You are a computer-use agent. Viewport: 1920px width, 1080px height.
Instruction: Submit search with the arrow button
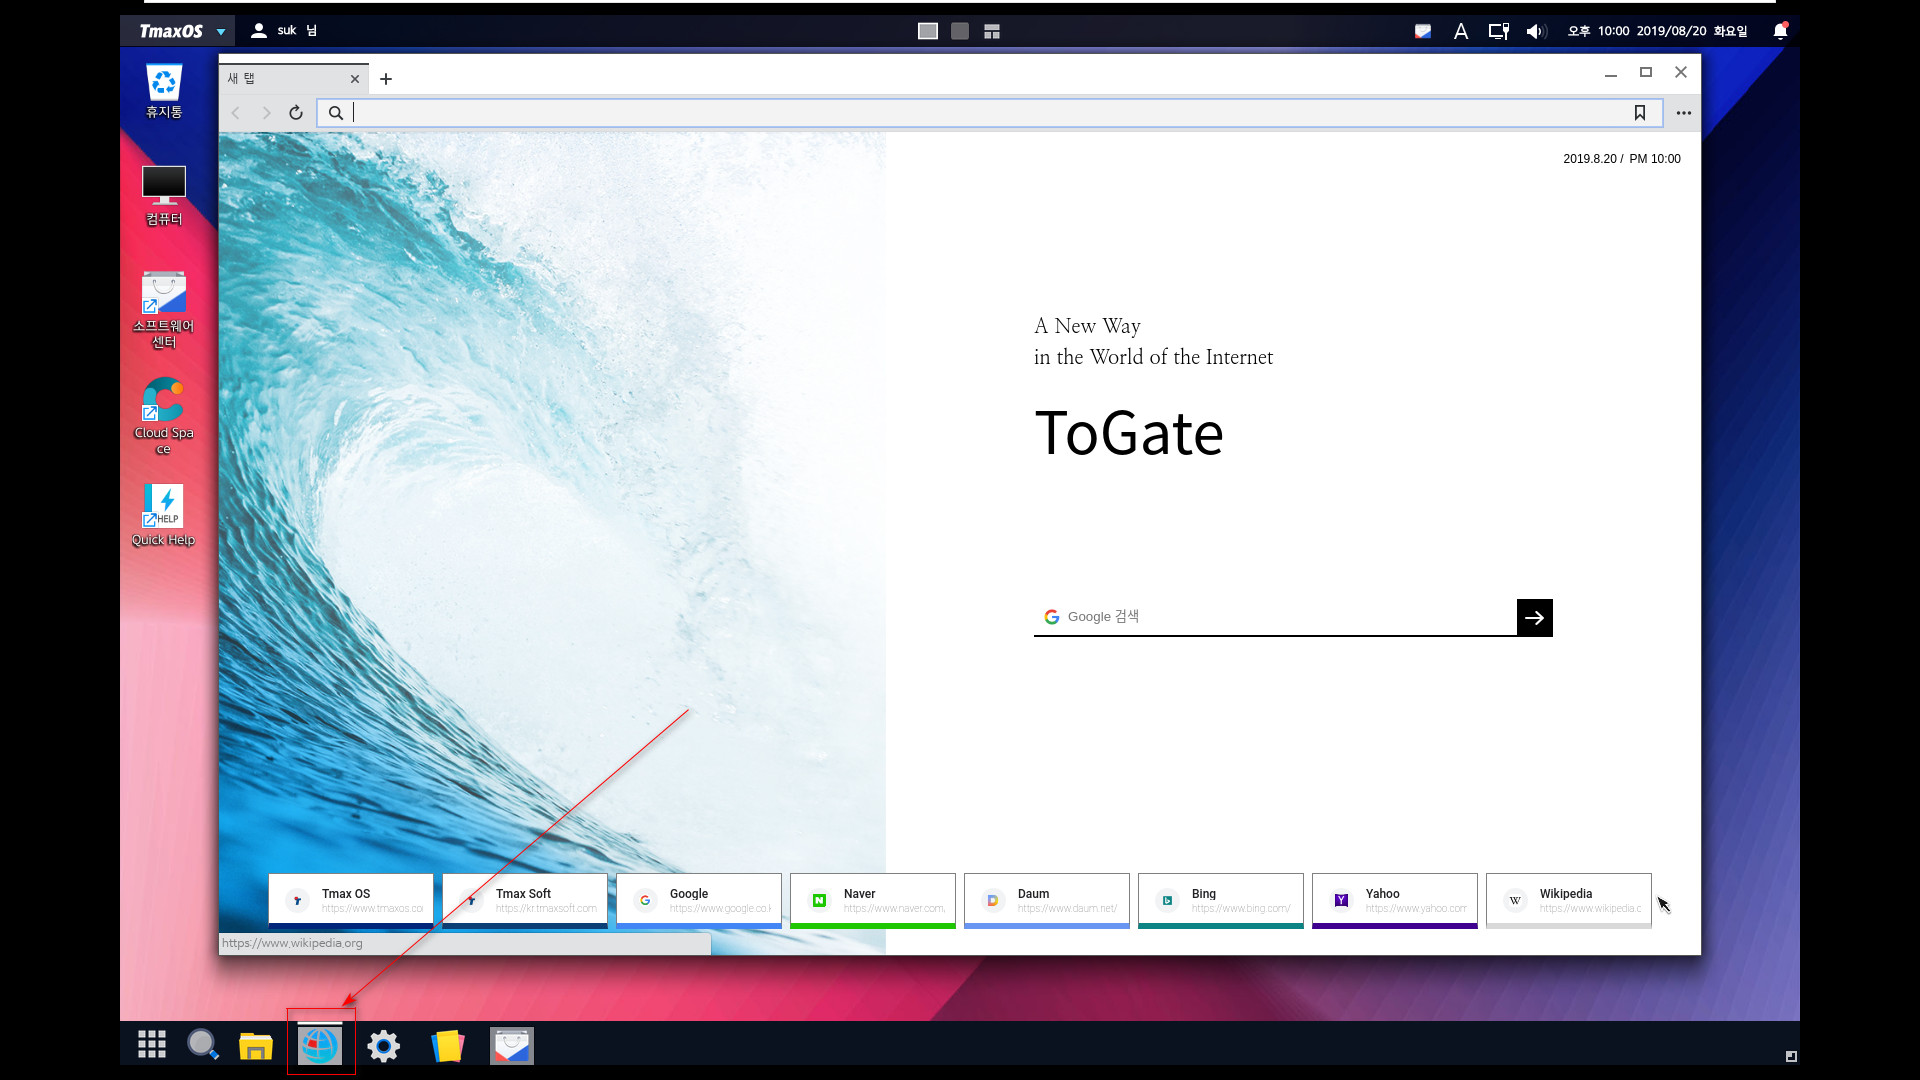pos(1535,618)
